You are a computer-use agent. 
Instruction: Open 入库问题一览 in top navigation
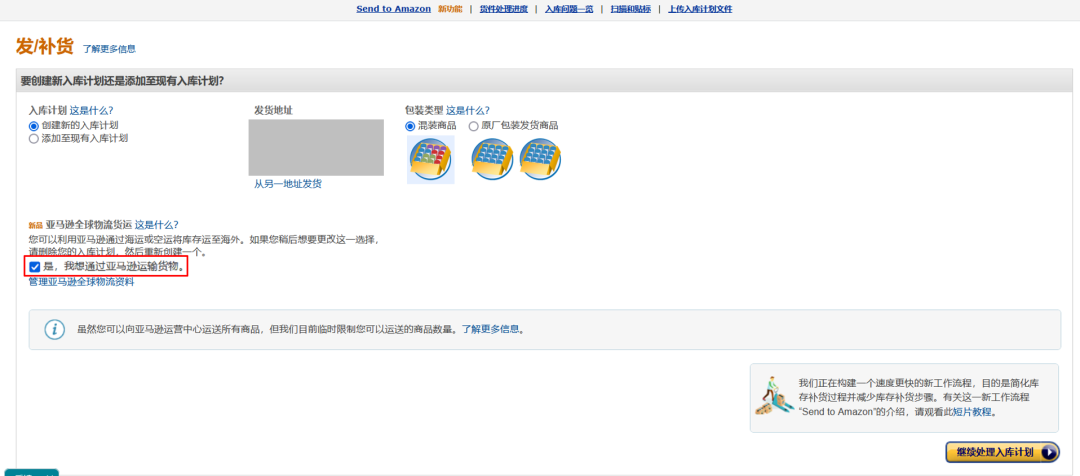(568, 9)
